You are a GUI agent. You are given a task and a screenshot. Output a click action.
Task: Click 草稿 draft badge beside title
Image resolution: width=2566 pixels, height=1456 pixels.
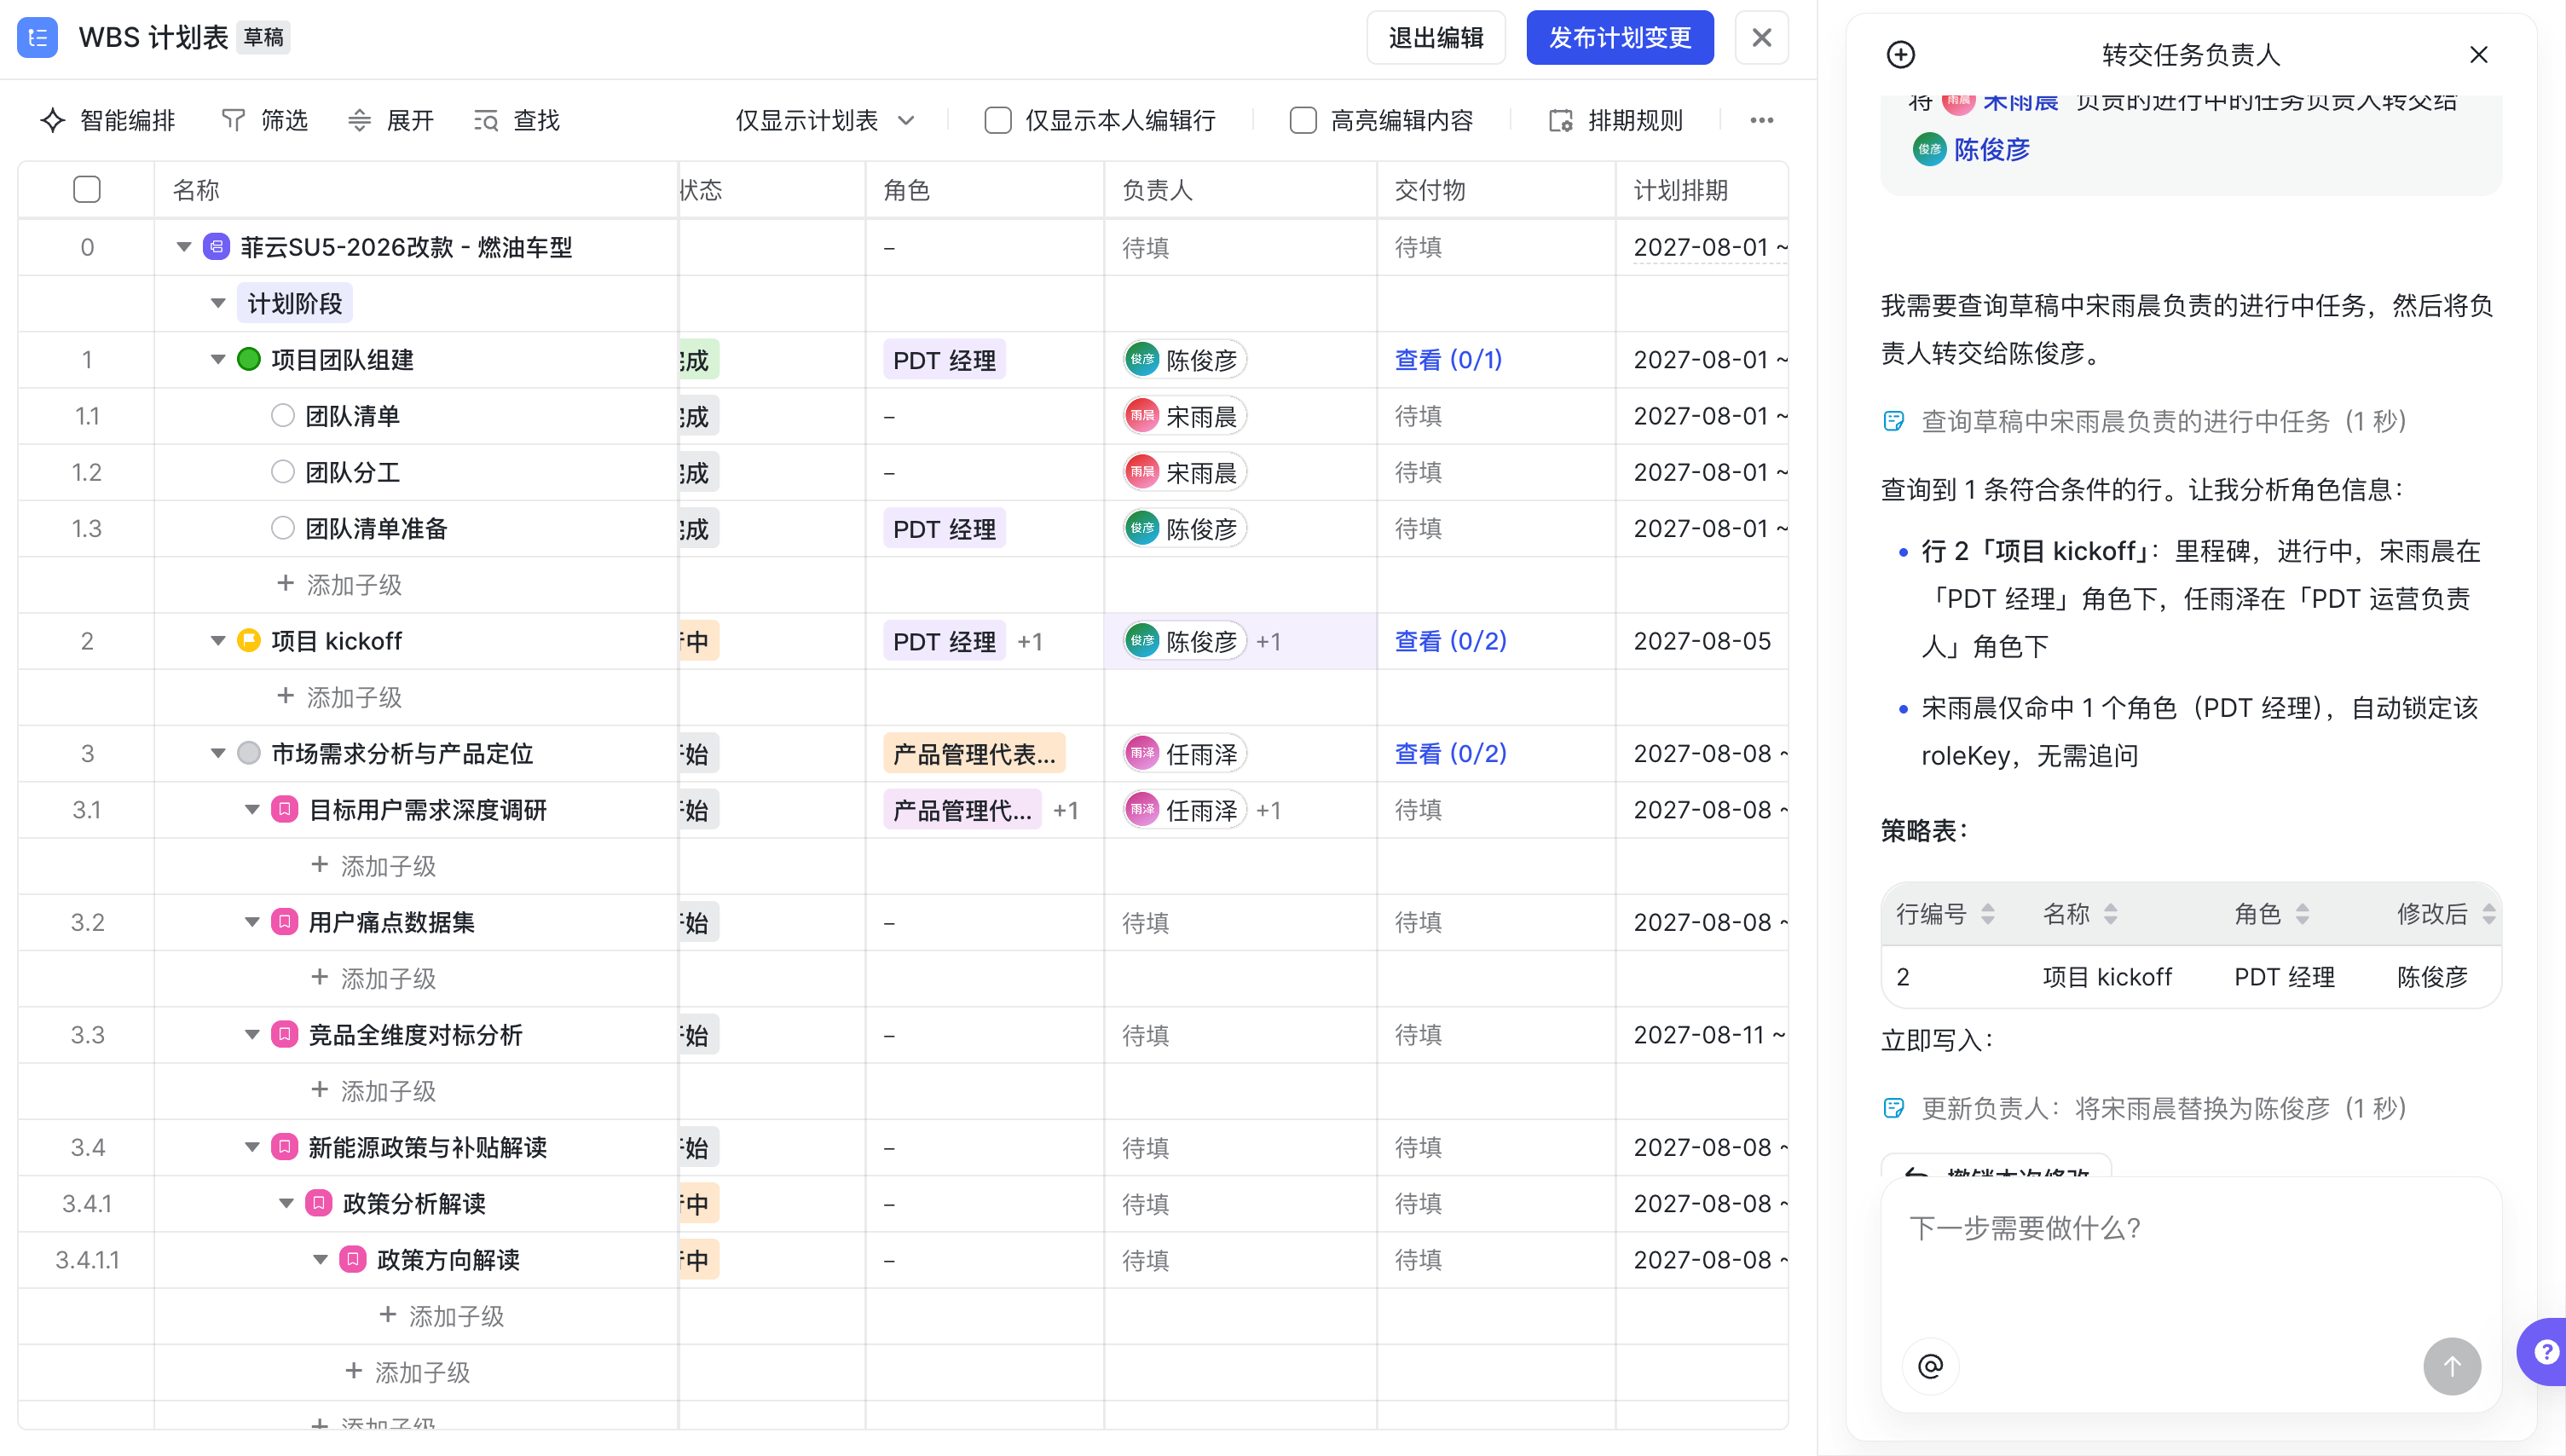pyautogui.click(x=264, y=38)
